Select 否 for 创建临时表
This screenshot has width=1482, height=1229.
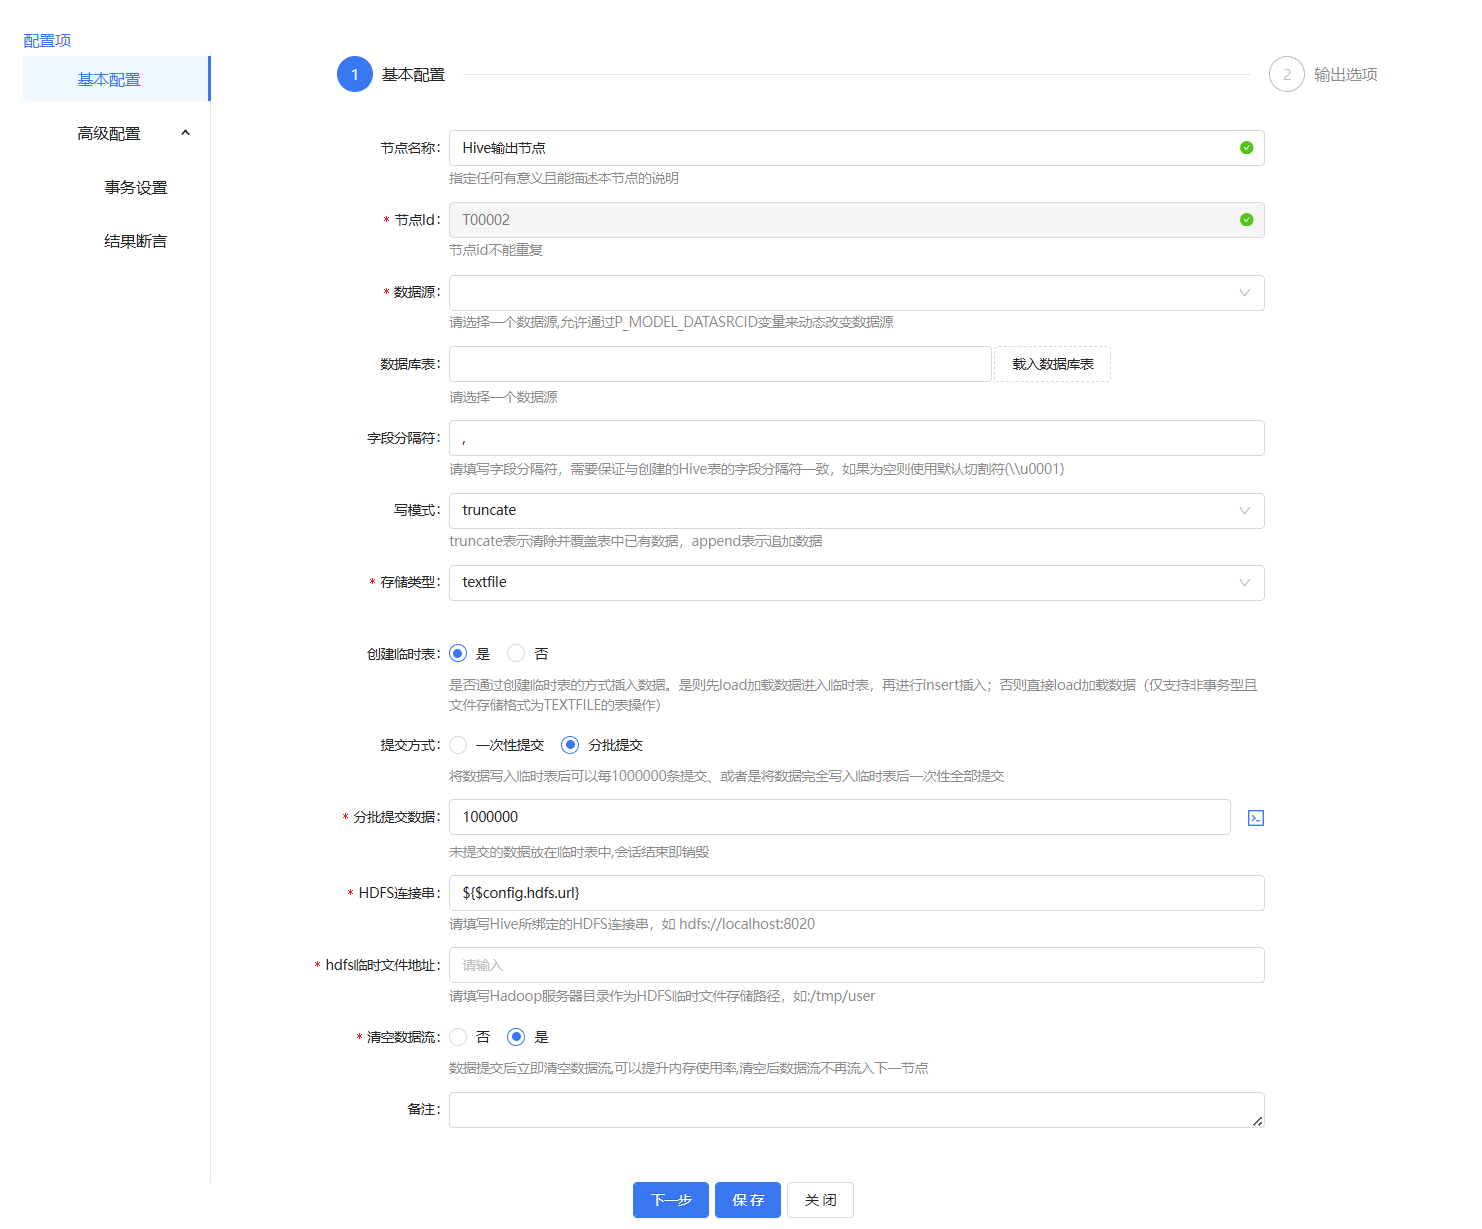point(516,654)
